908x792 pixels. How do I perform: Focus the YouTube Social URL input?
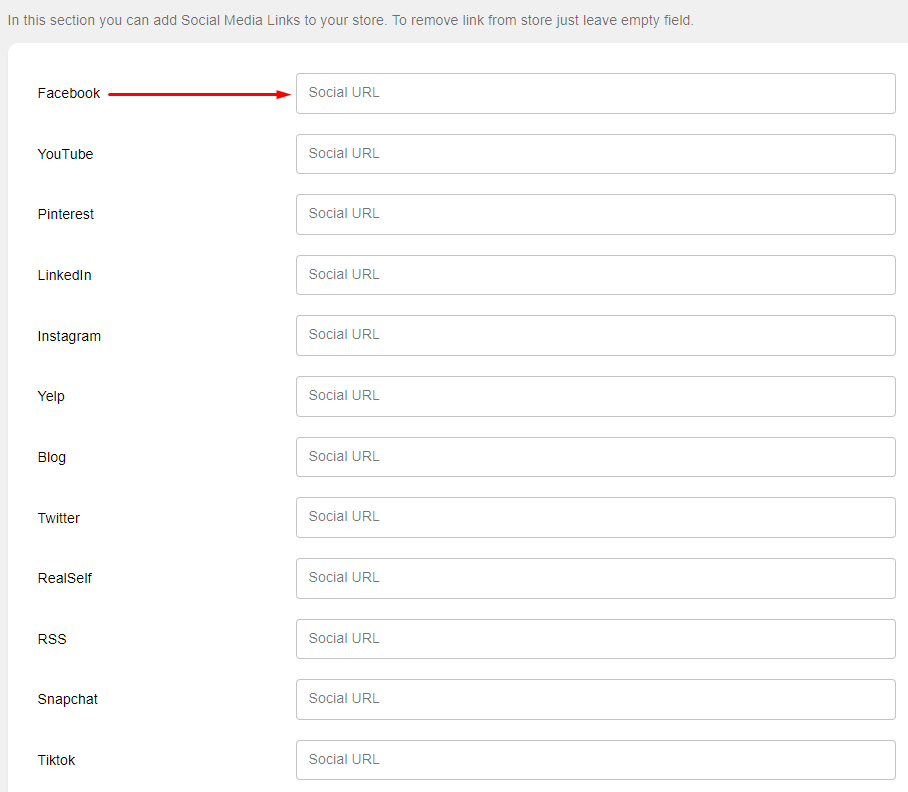coord(596,154)
